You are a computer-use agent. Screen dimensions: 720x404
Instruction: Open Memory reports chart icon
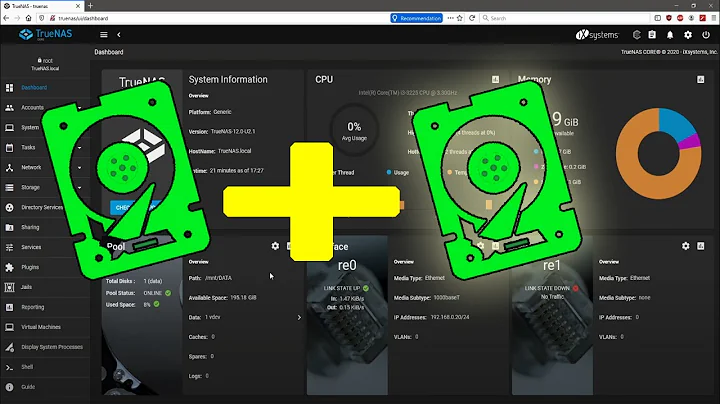(701, 79)
